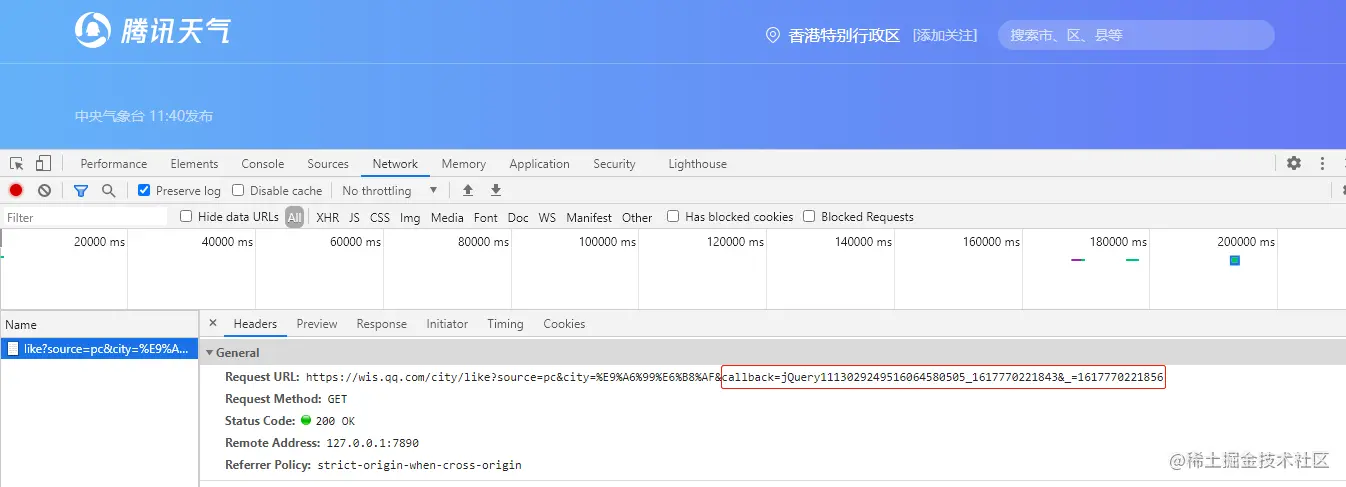The width and height of the screenshot is (1346, 487).
Task: Click the Request URL value
Action: (735, 377)
